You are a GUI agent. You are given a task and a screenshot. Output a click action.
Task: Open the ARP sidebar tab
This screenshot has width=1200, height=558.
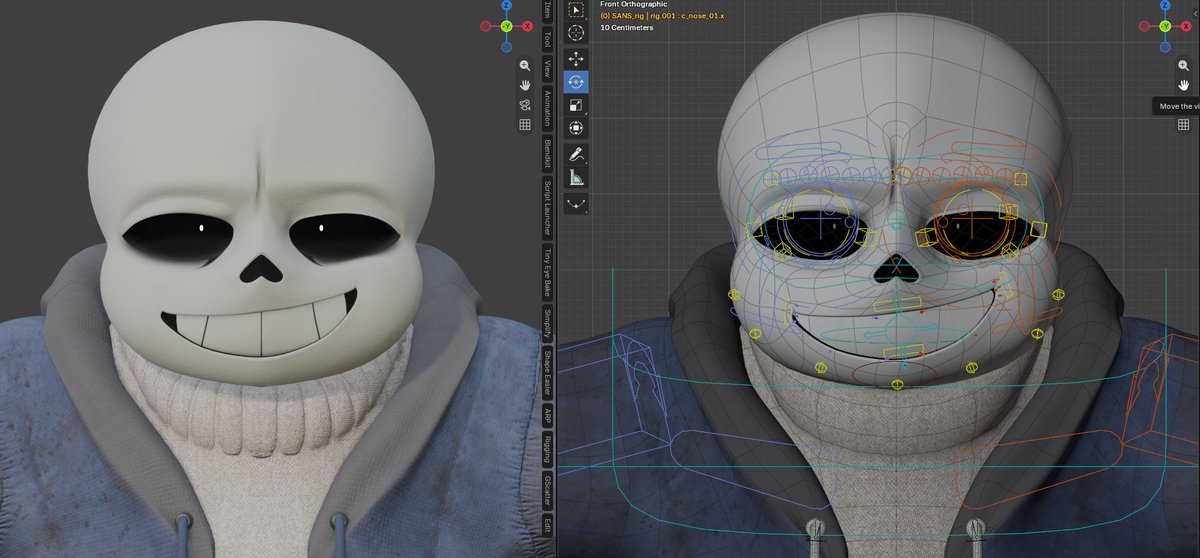pyautogui.click(x=547, y=415)
